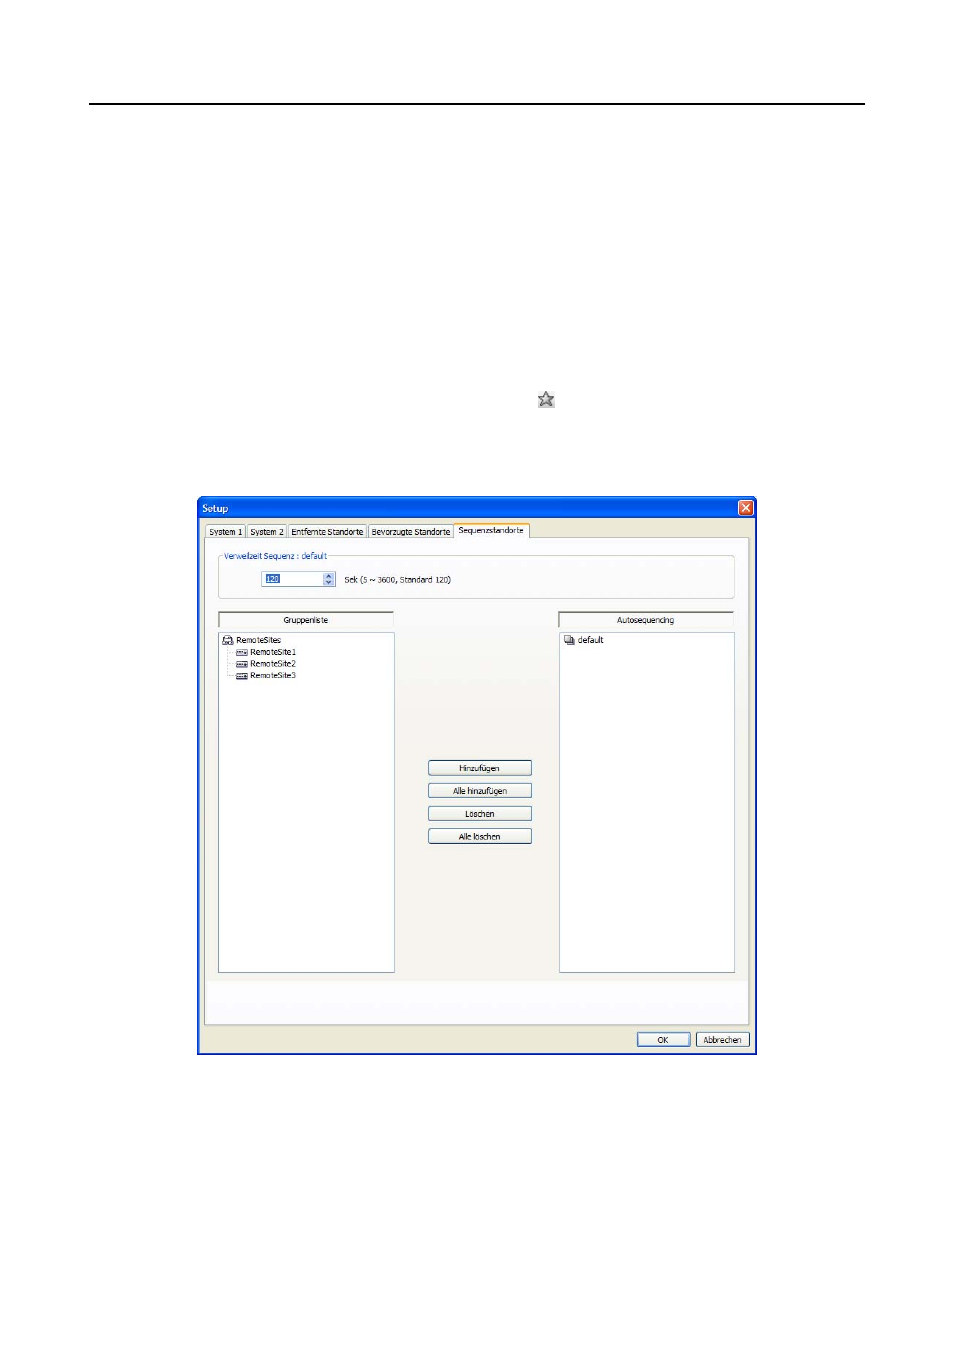954x1348 pixels.
Task: Click the dwell time field showing 120
Action: (x=292, y=579)
